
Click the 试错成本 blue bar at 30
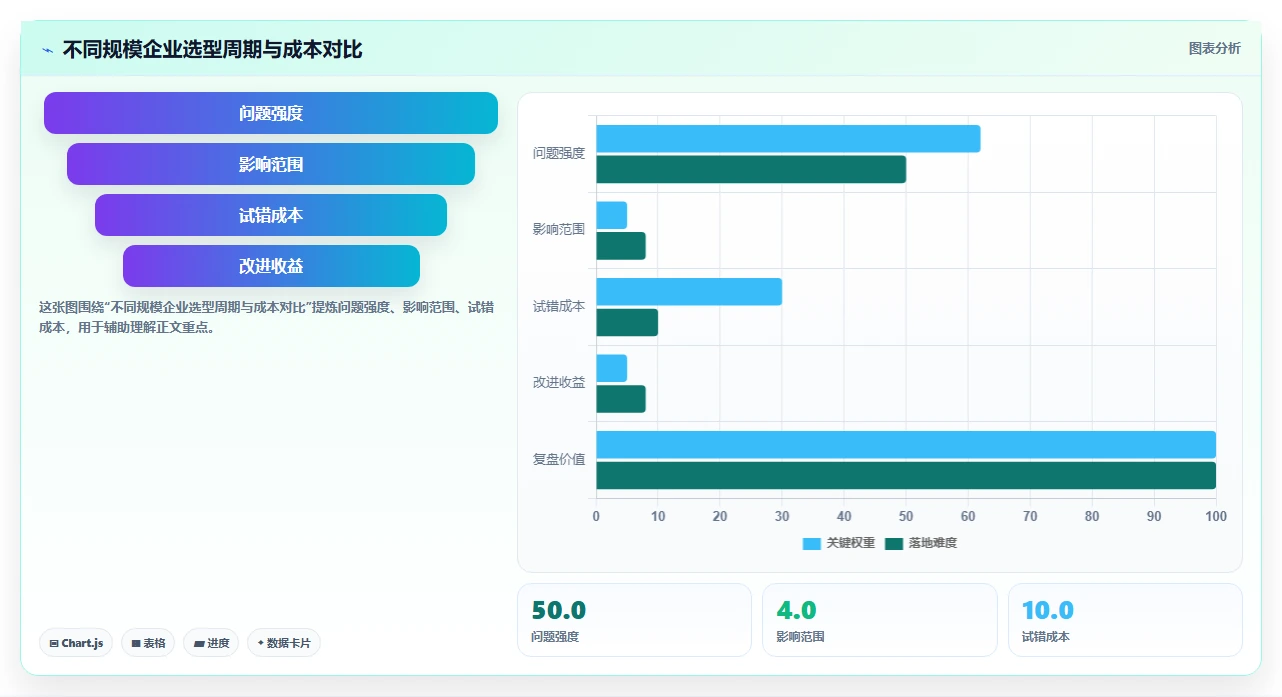tap(689, 292)
